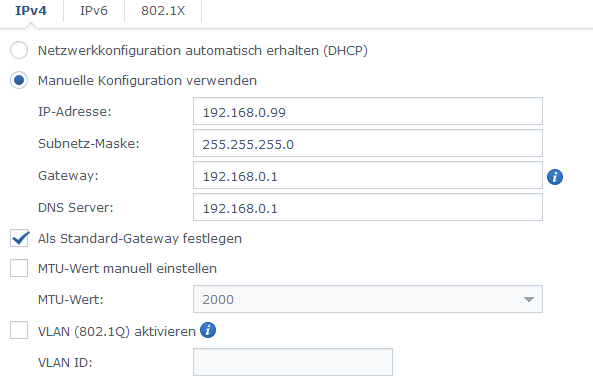Click the VLAN ID input field
This screenshot has height=389, width=593.
tap(293, 362)
